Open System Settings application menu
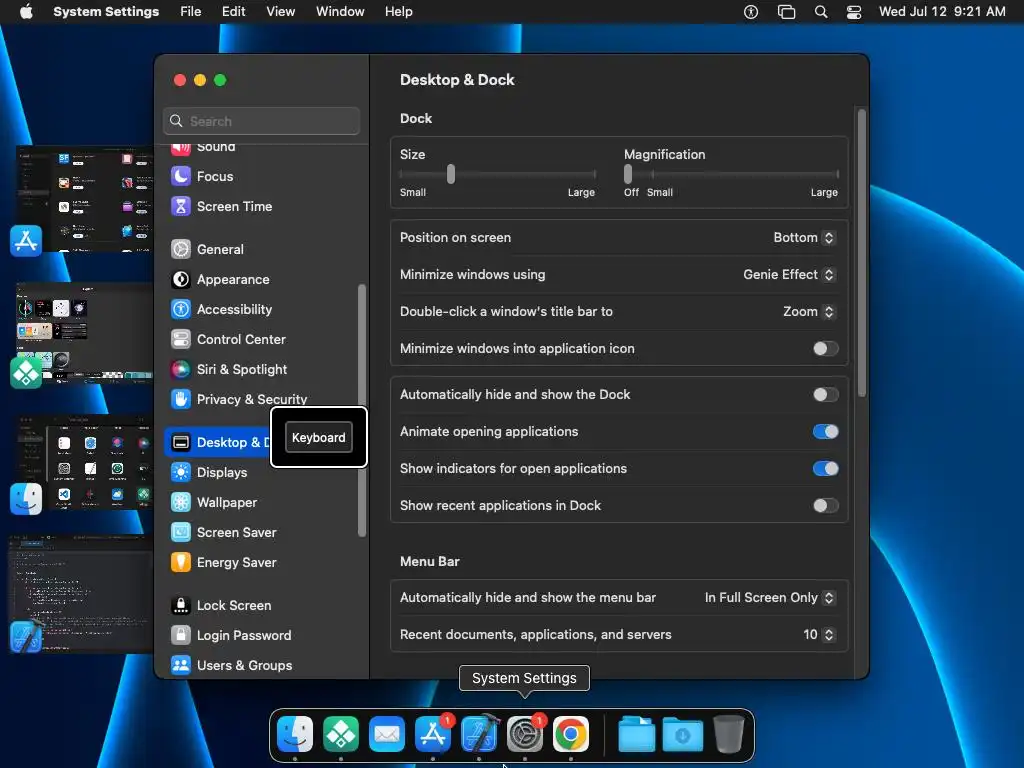1024x768 pixels. [106, 12]
